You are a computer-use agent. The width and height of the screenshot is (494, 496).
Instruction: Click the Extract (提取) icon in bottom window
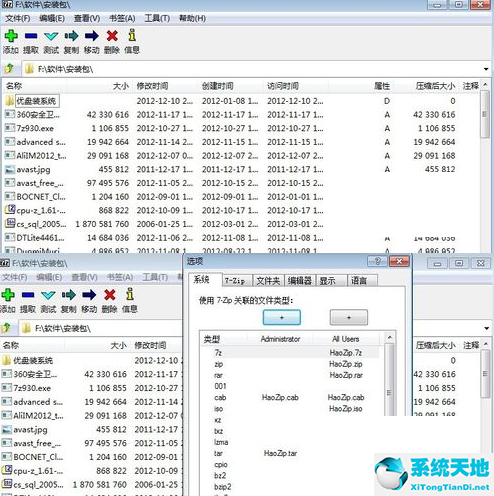(x=28, y=295)
